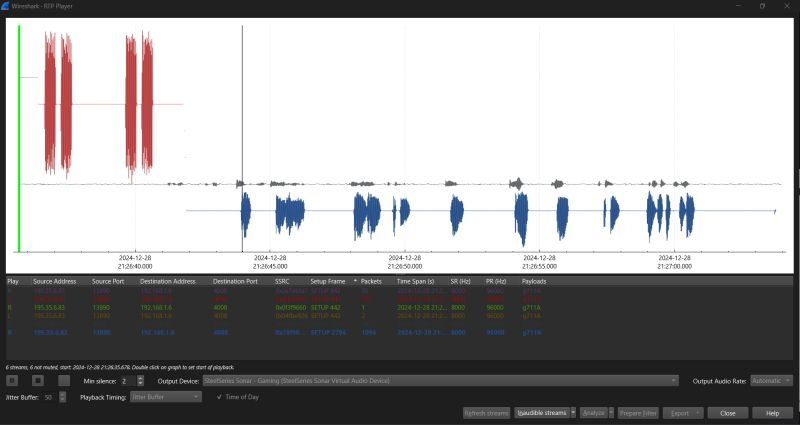Click 1094 packets cell in blue row
The height and width of the screenshot is (425, 800).
(368, 332)
